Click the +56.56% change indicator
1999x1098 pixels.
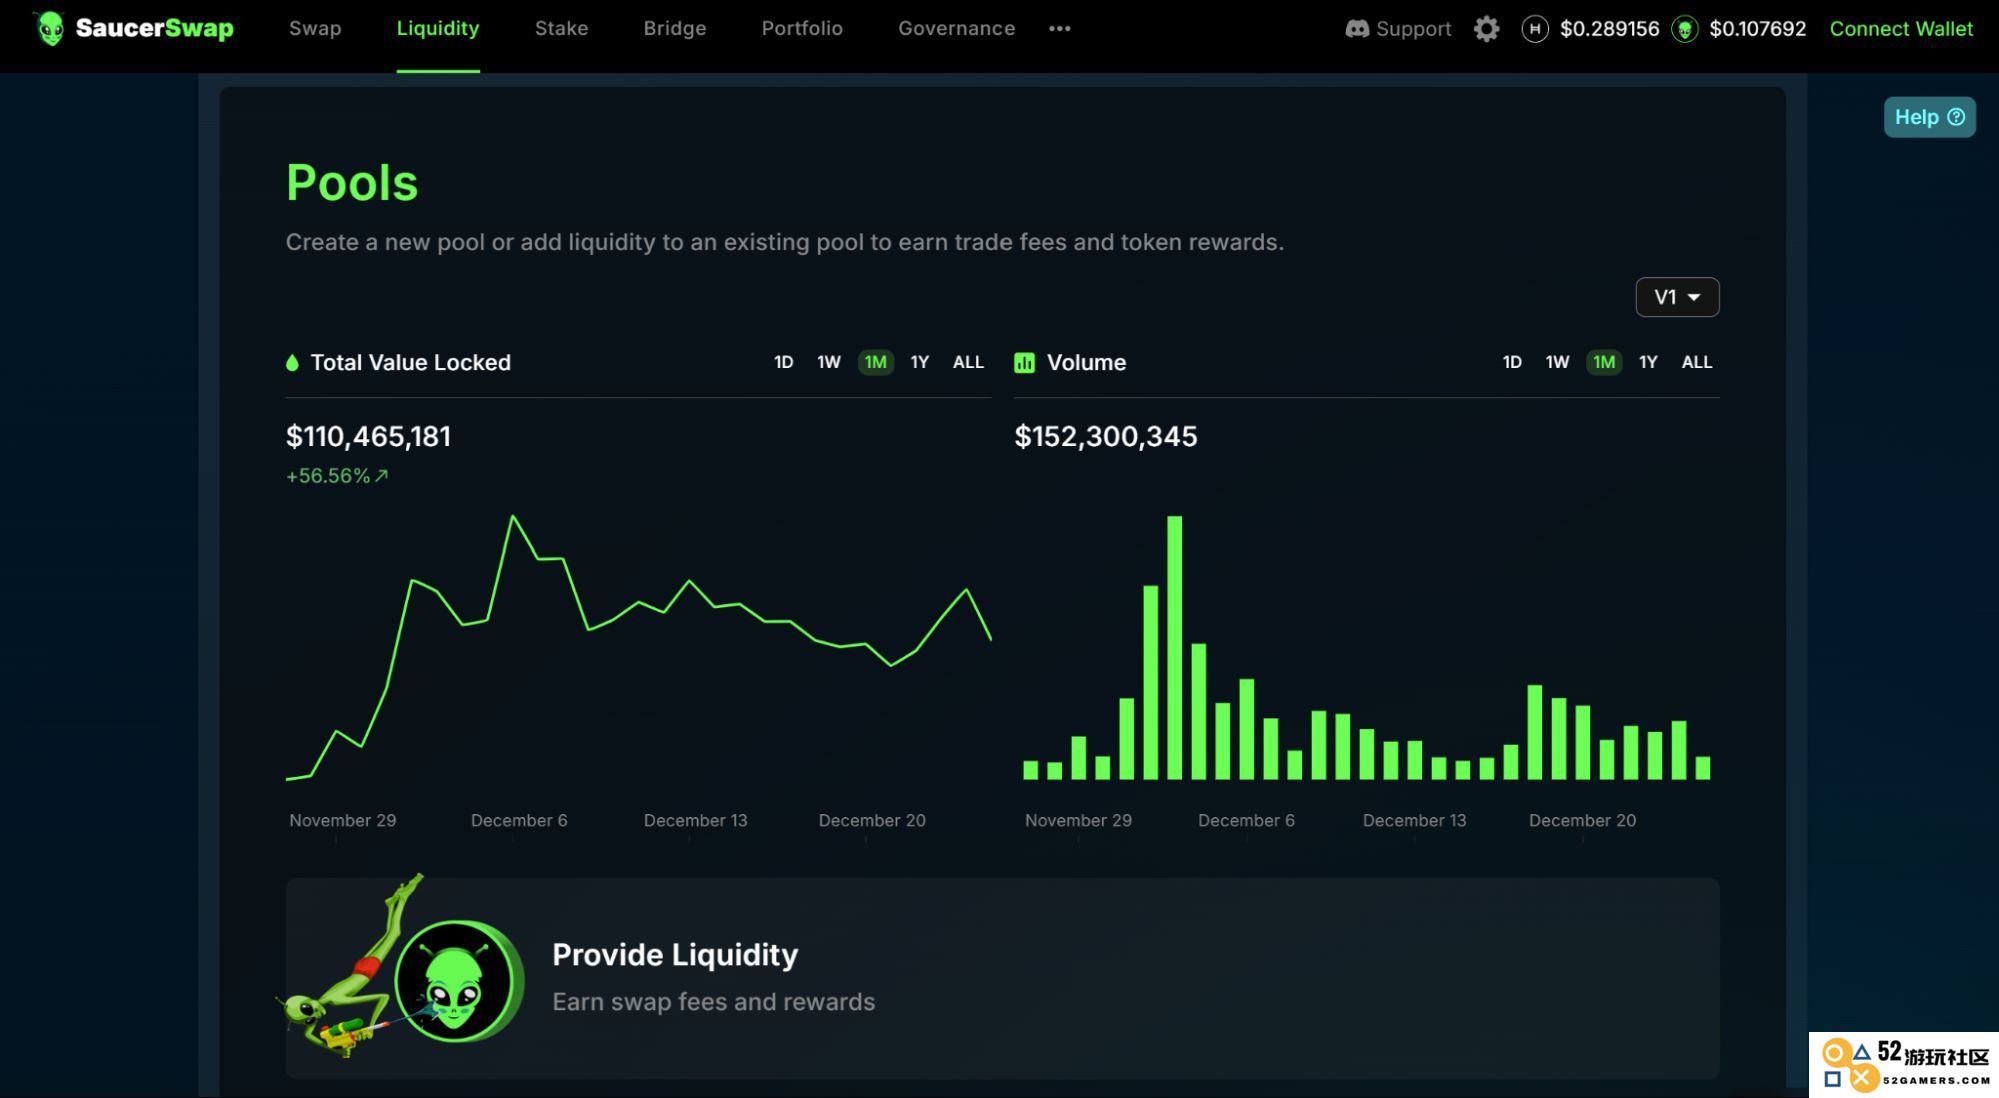(337, 476)
